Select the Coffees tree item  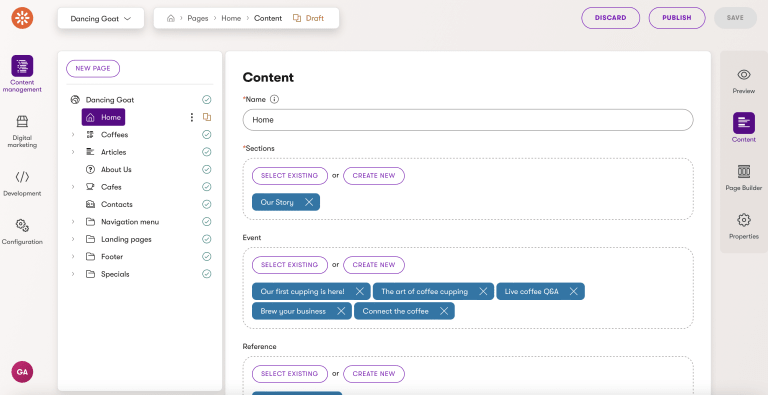pos(114,135)
